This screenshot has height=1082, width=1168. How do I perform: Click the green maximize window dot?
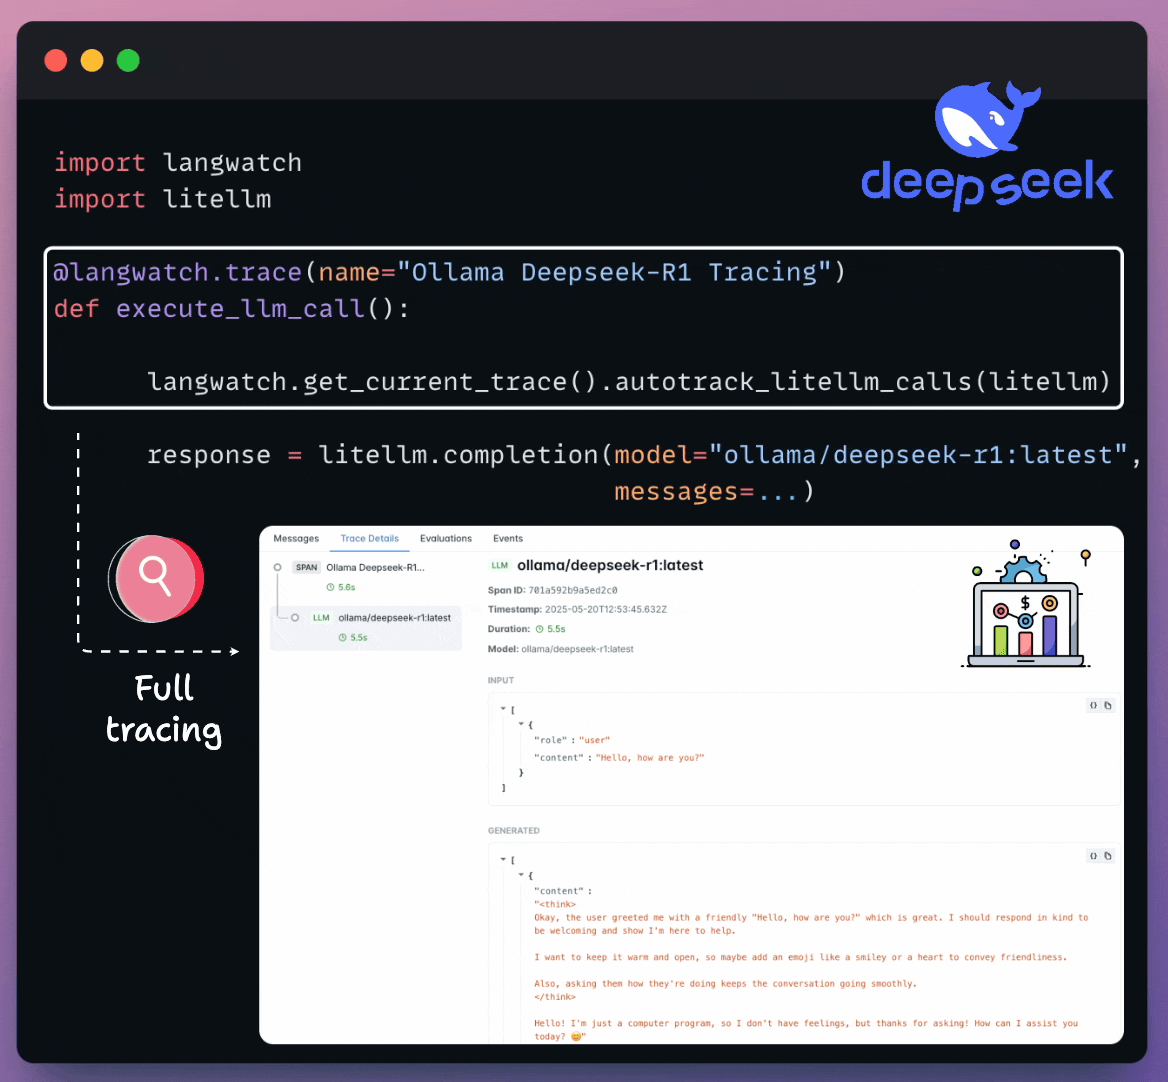(x=128, y=60)
